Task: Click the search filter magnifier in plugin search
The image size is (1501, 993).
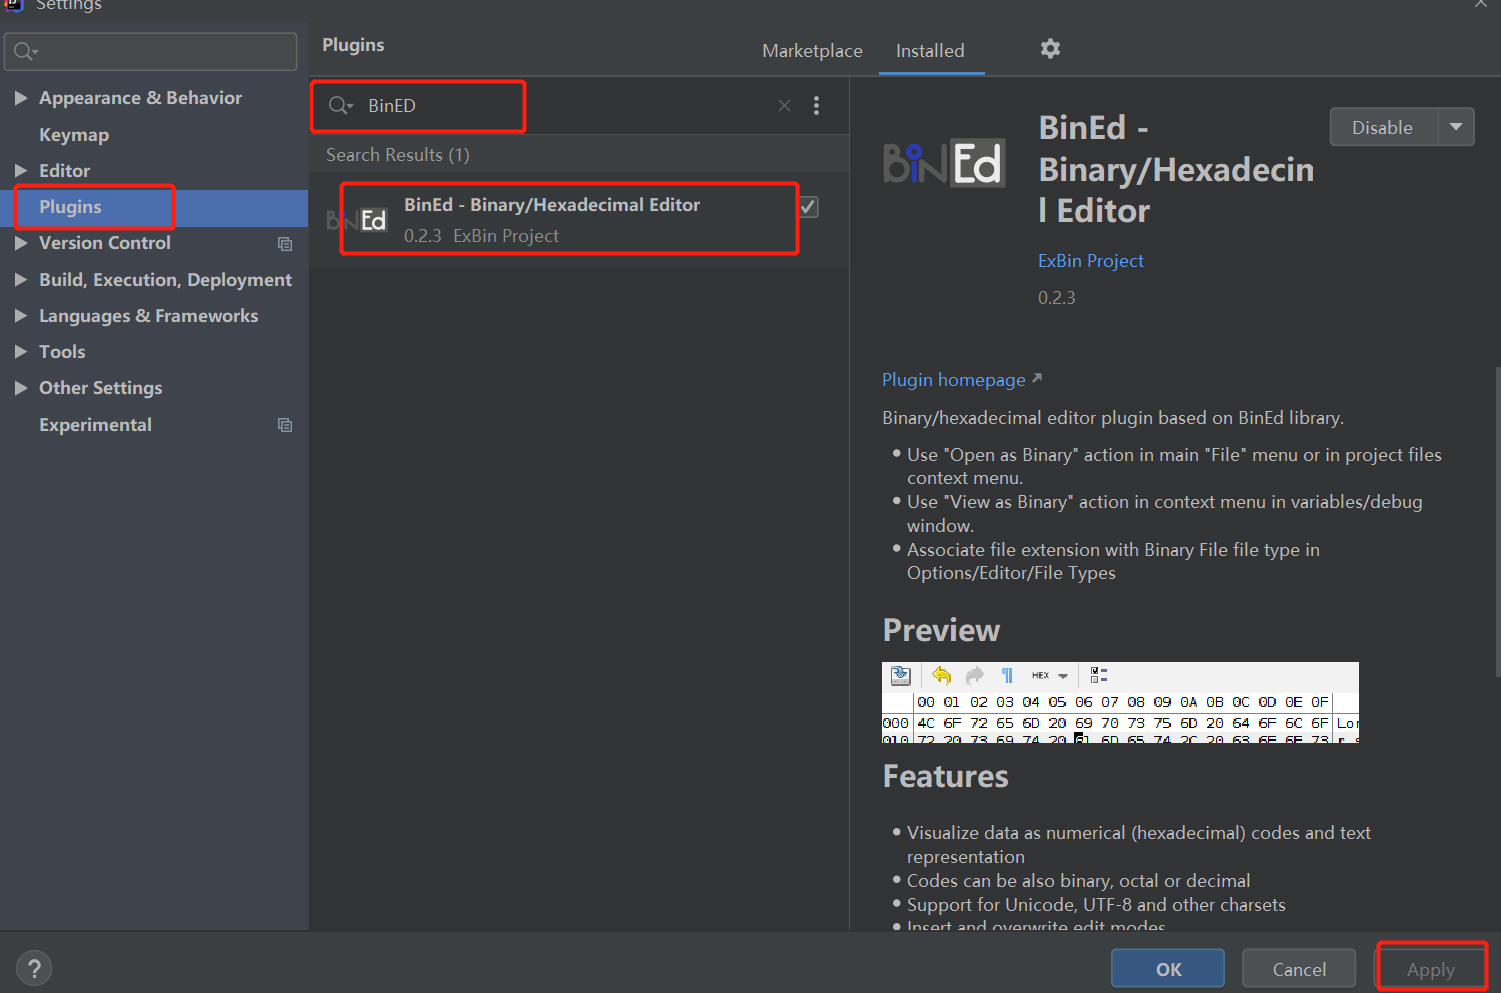Action: coord(340,105)
